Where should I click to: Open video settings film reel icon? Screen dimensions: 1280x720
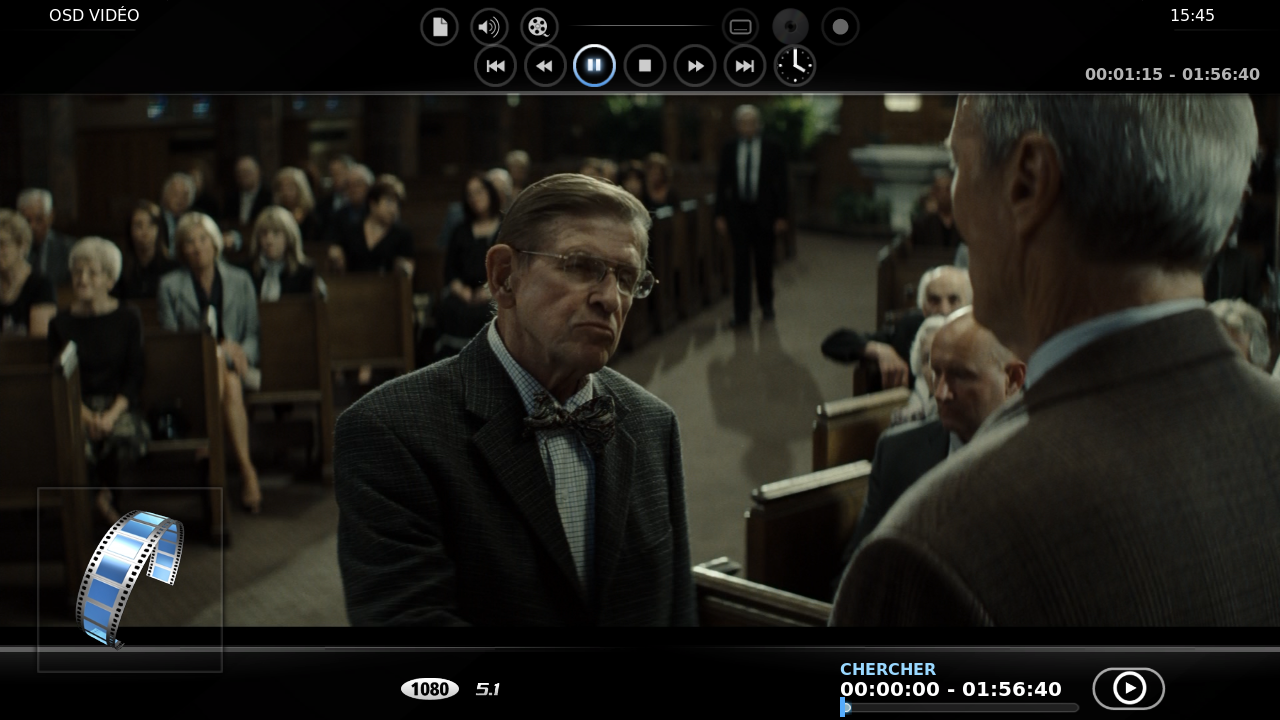pos(539,27)
